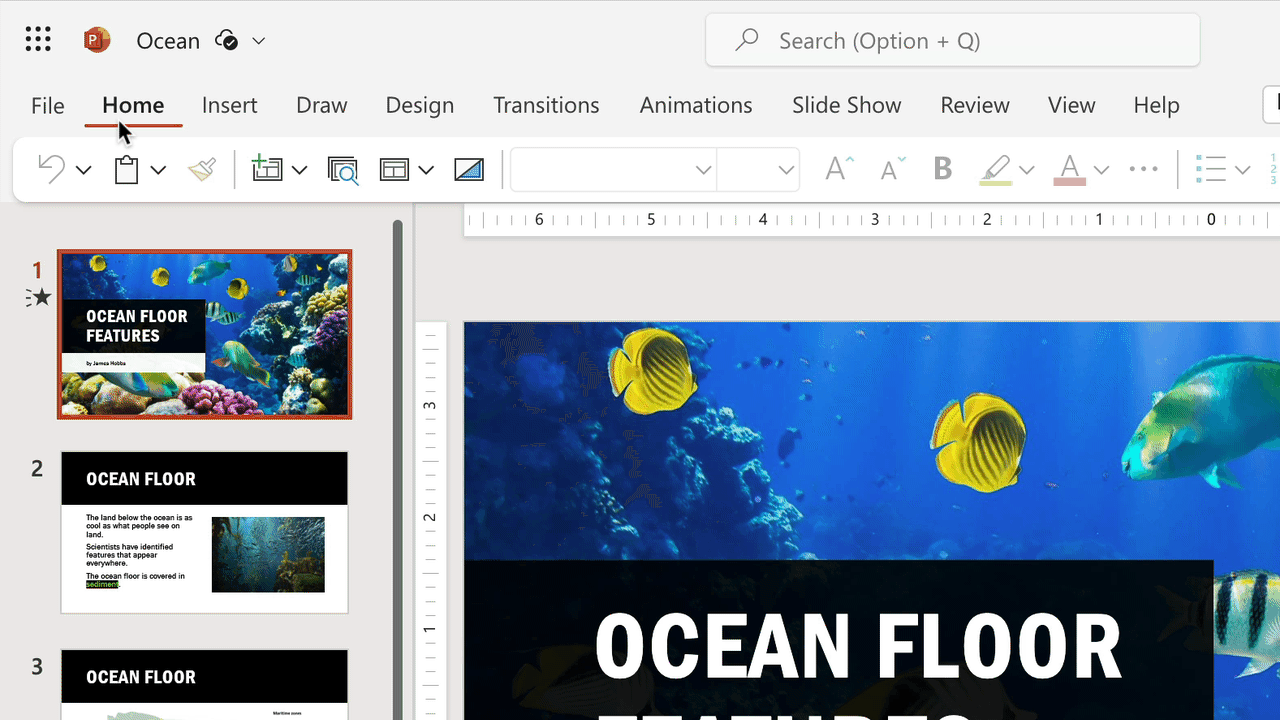Open the See More ellipsis options
The image size is (1280, 720).
[x=1143, y=169]
